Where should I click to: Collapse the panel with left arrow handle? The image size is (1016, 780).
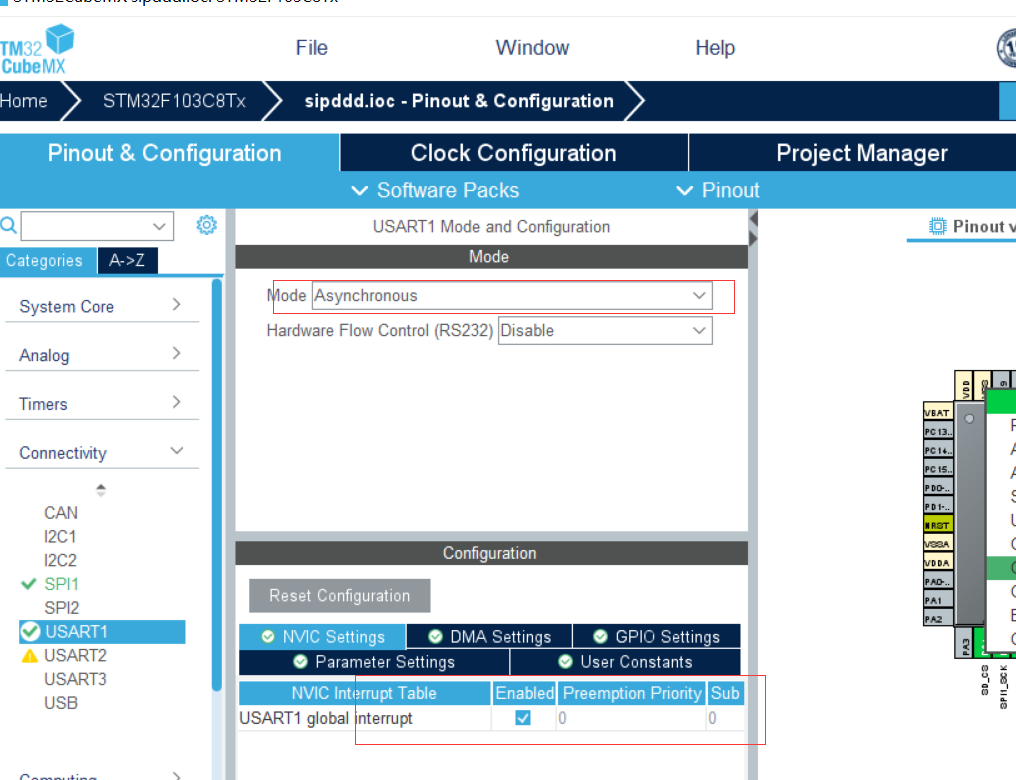[753, 220]
